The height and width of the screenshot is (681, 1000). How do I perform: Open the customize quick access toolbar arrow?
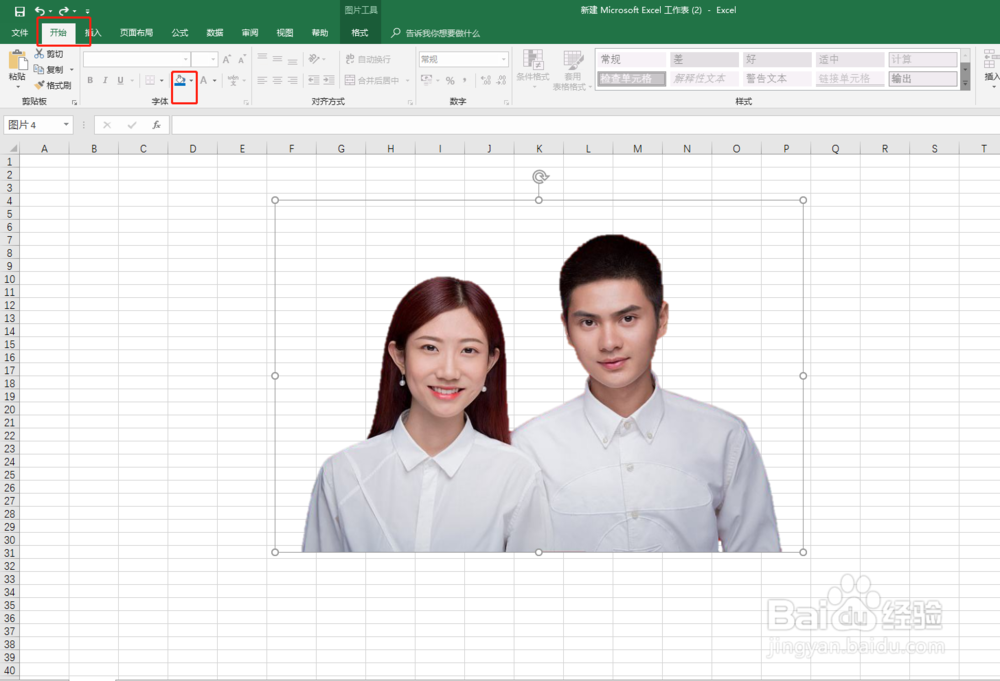87,11
